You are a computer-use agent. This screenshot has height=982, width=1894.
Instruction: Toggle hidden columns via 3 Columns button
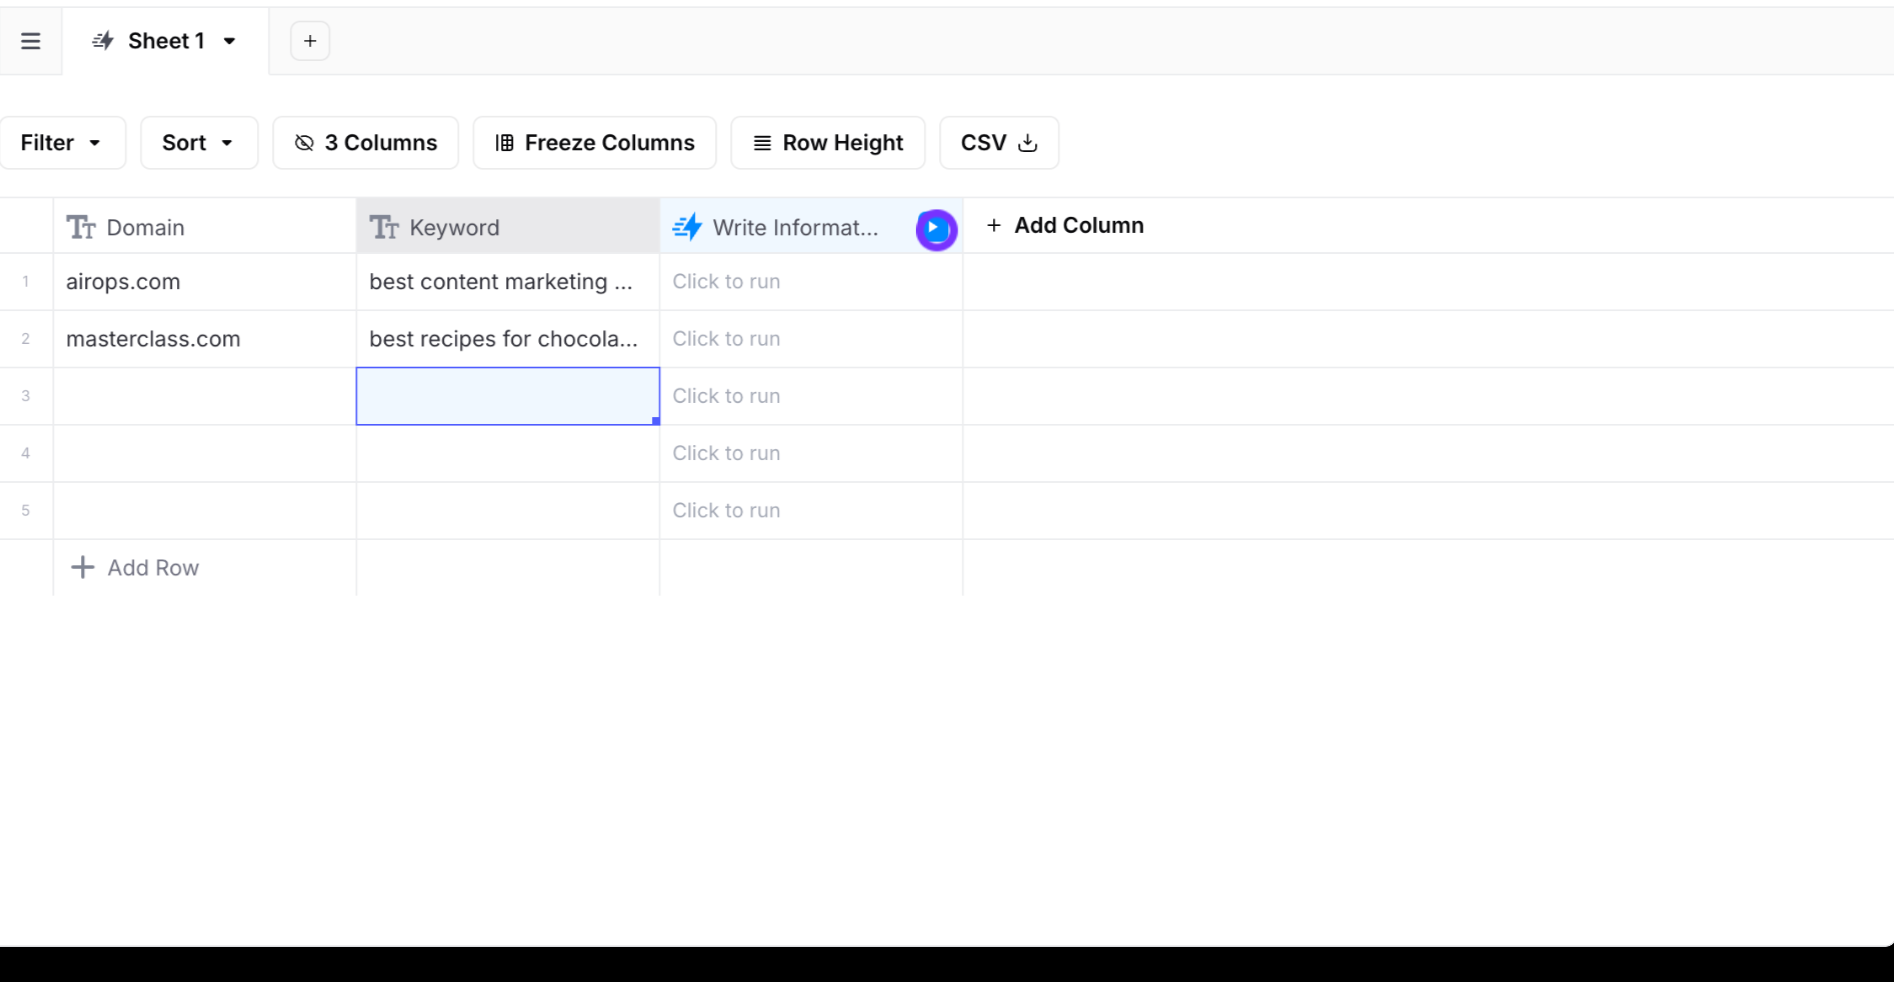coord(365,142)
